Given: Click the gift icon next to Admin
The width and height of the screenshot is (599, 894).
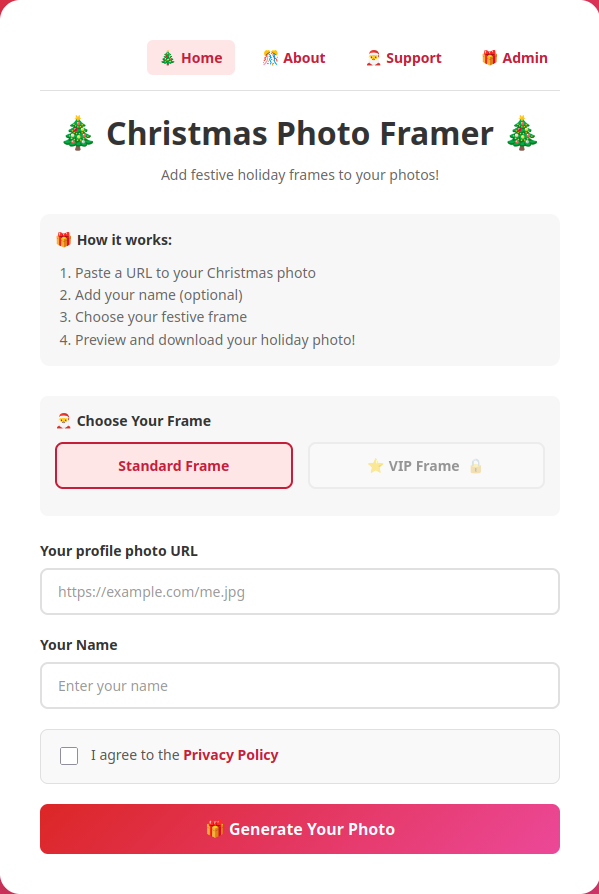Looking at the screenshot, I should (x=490, y=58).
